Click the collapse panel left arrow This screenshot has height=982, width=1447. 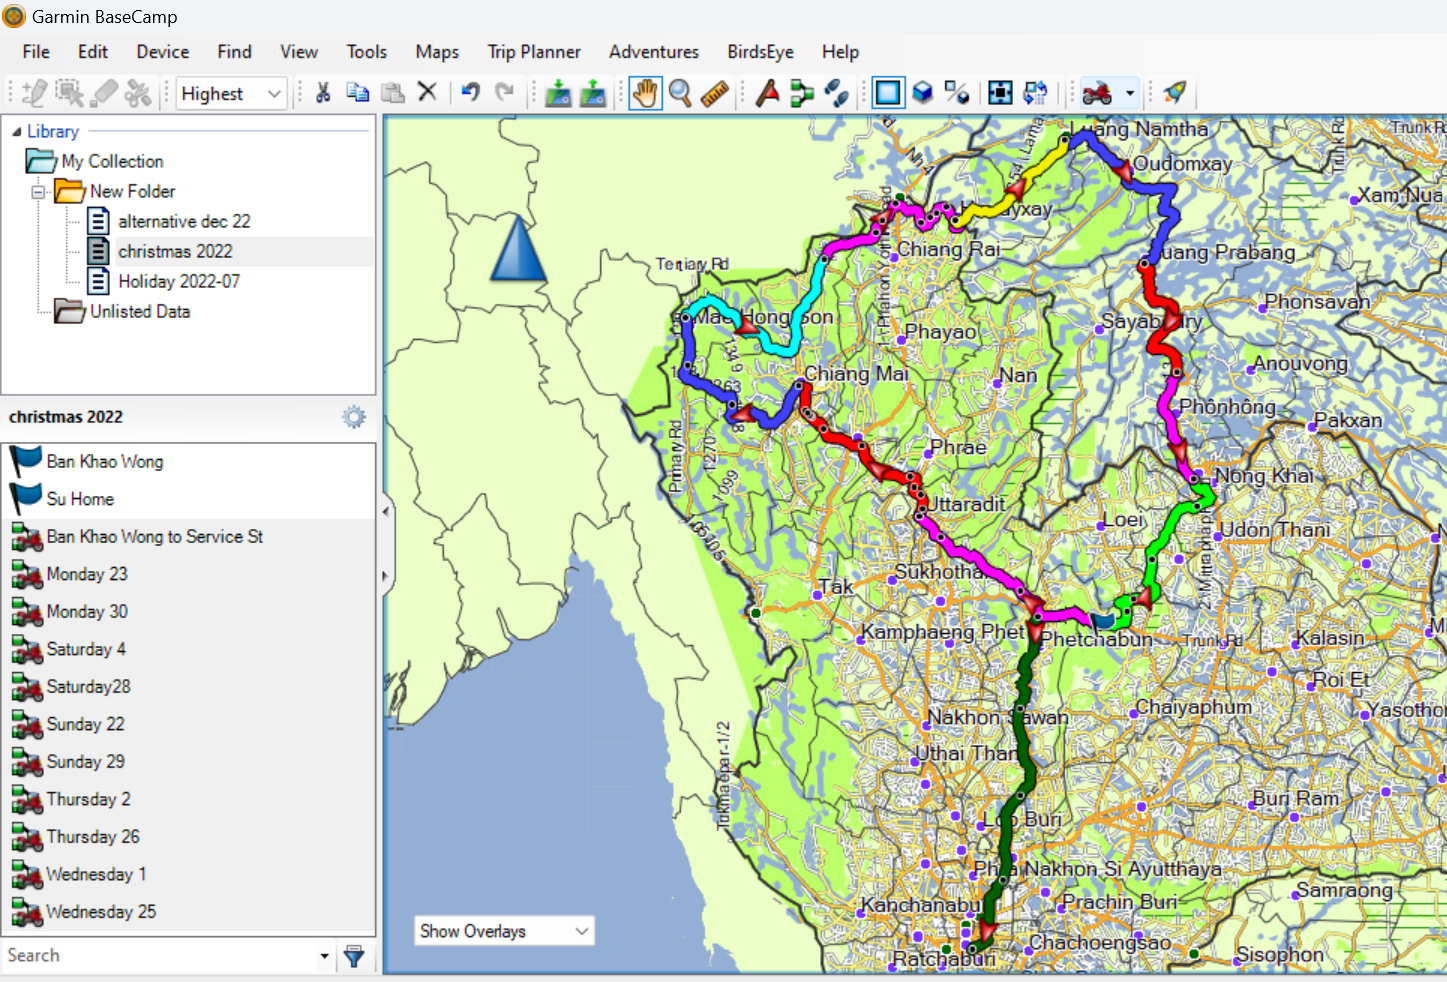point(386,511)
